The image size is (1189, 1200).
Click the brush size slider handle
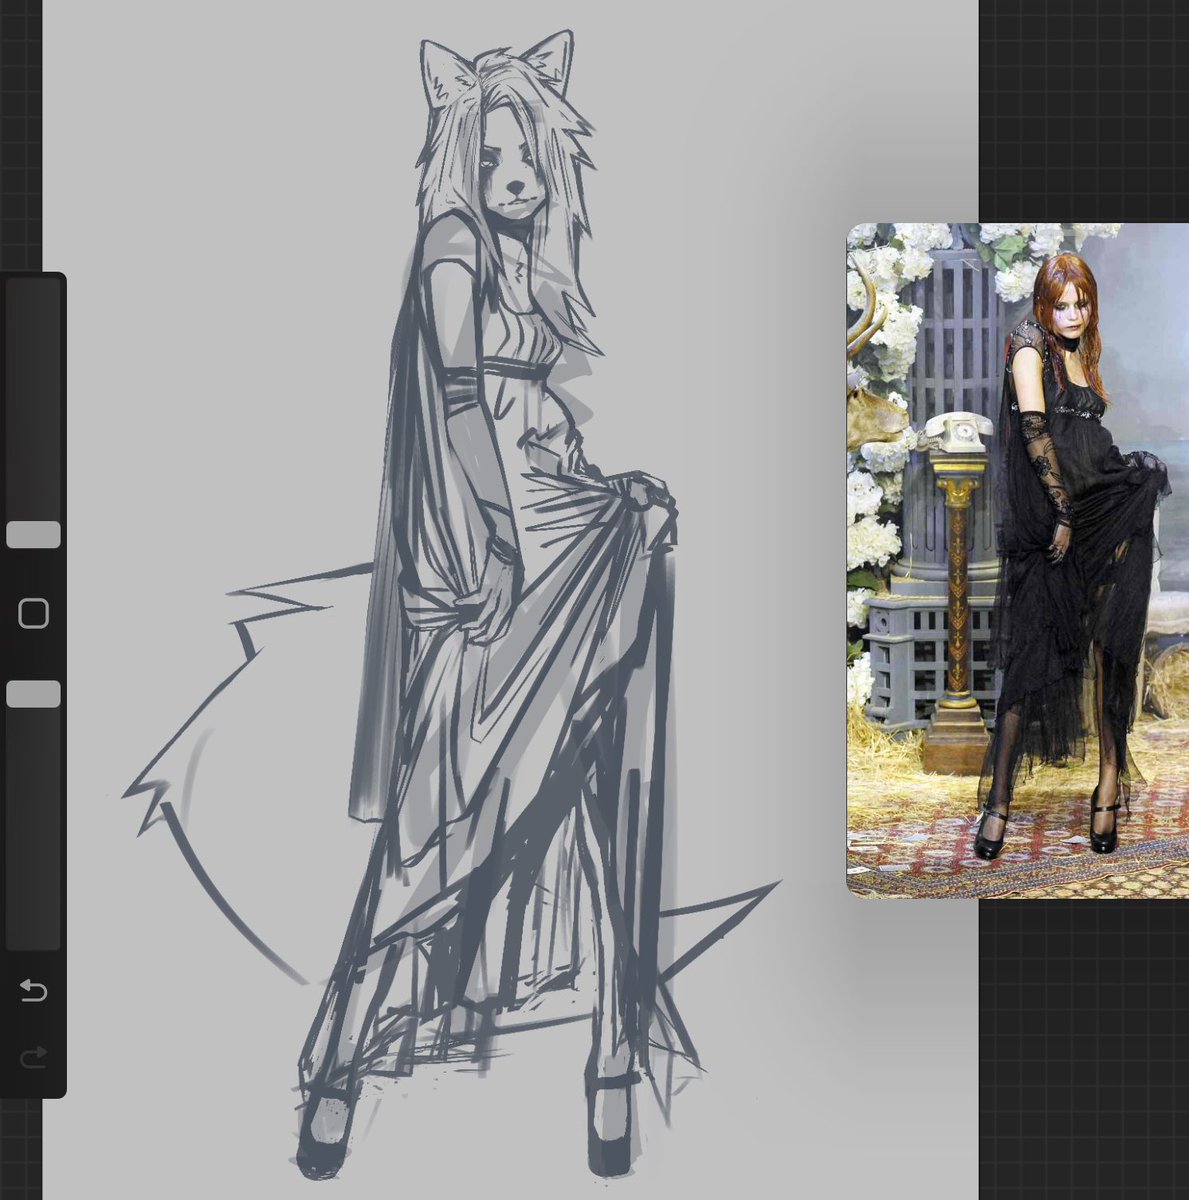pos(33,534)
